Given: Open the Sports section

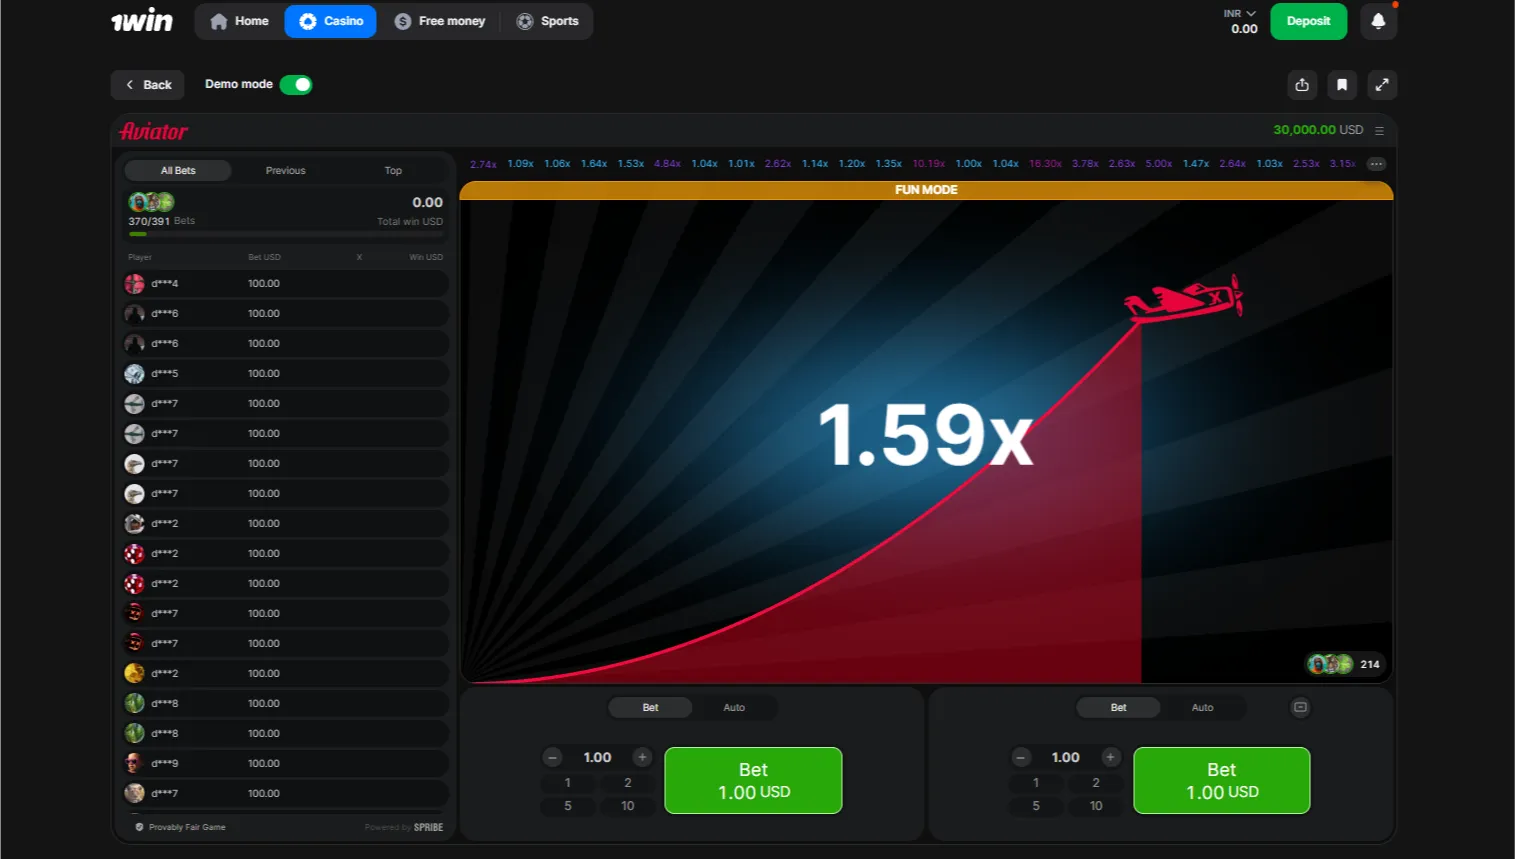Looking at the screenshot, I should click(x=548, y=21).
